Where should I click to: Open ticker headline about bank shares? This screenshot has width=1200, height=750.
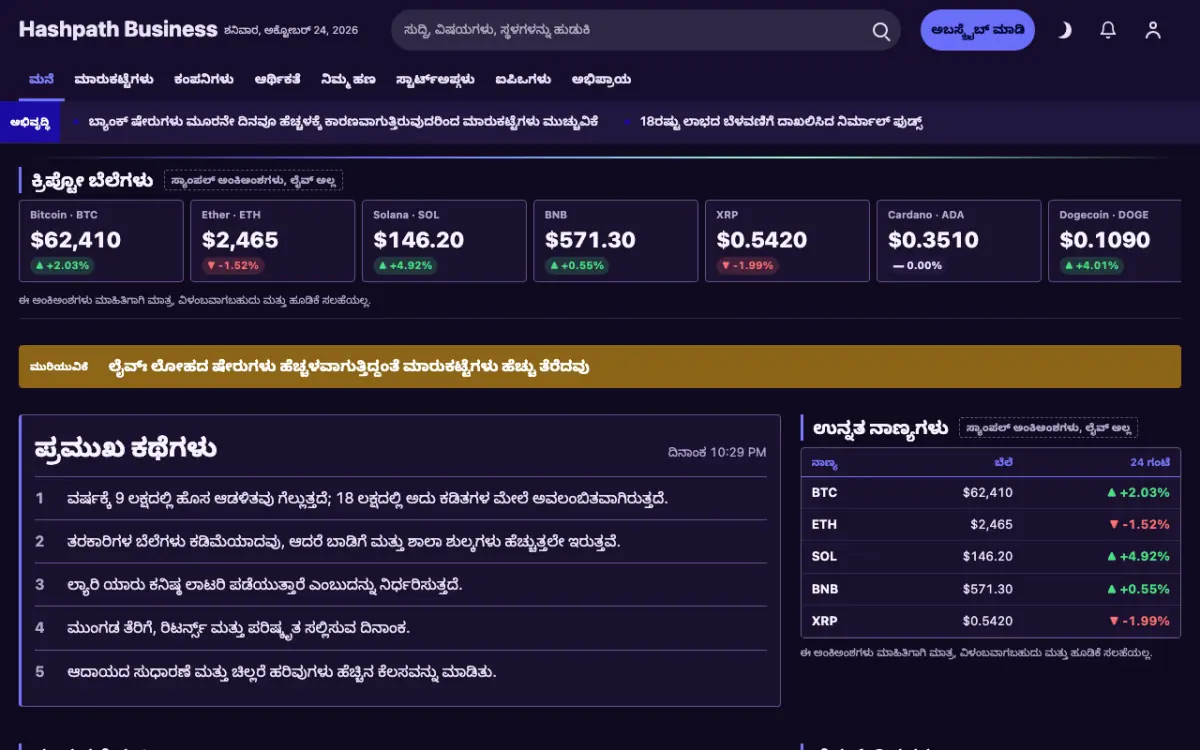343,122
